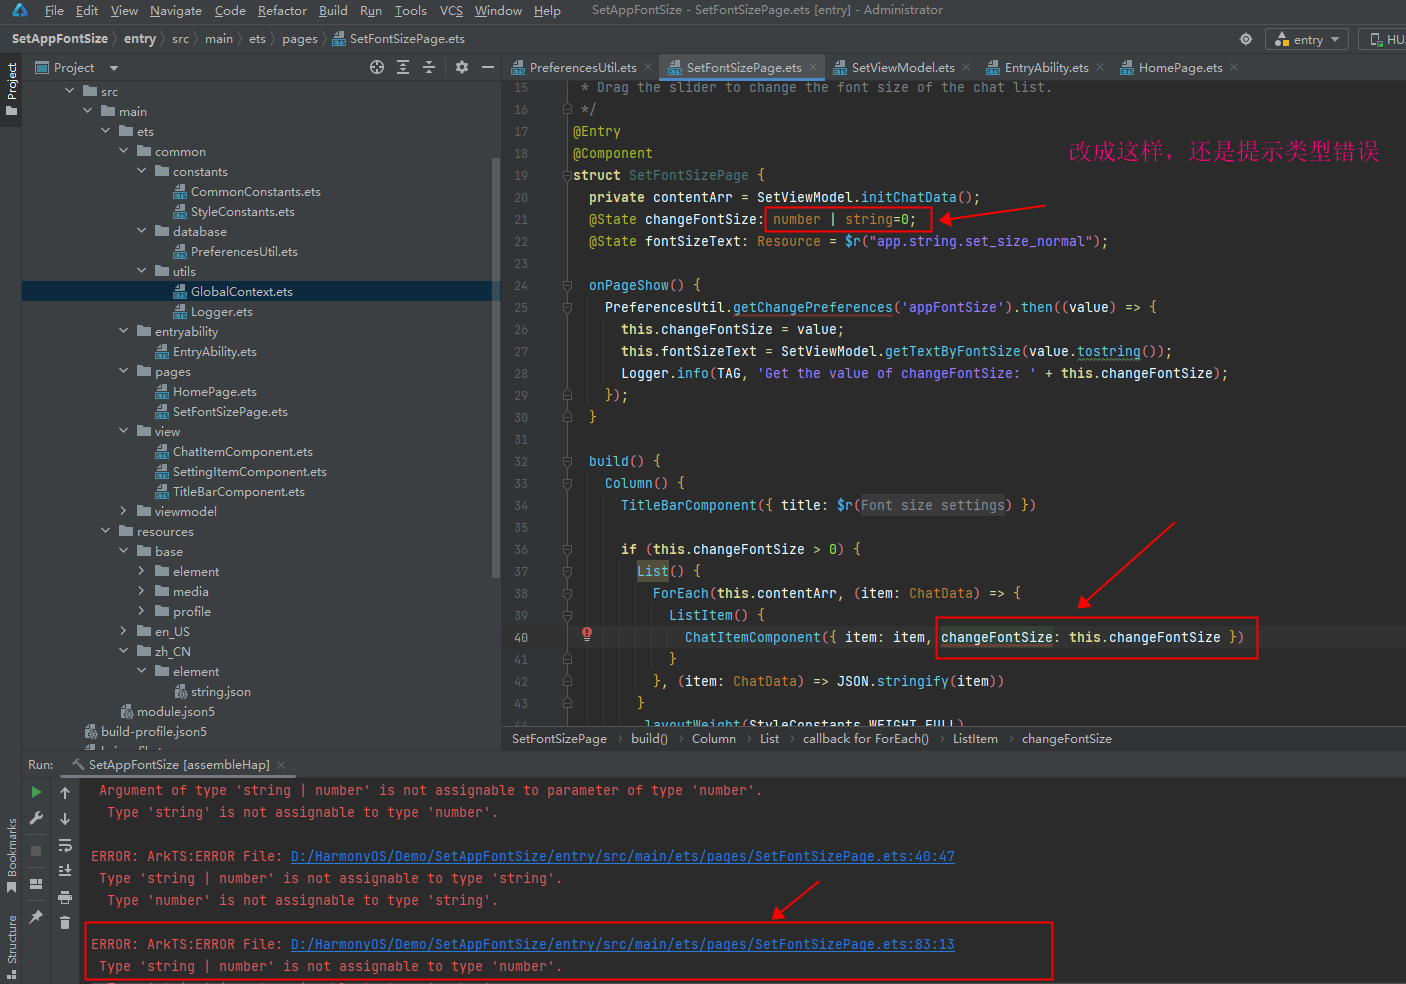1406x984 pixels.
Task: Click the layout icon in Run panel
Action: (36, 884)
